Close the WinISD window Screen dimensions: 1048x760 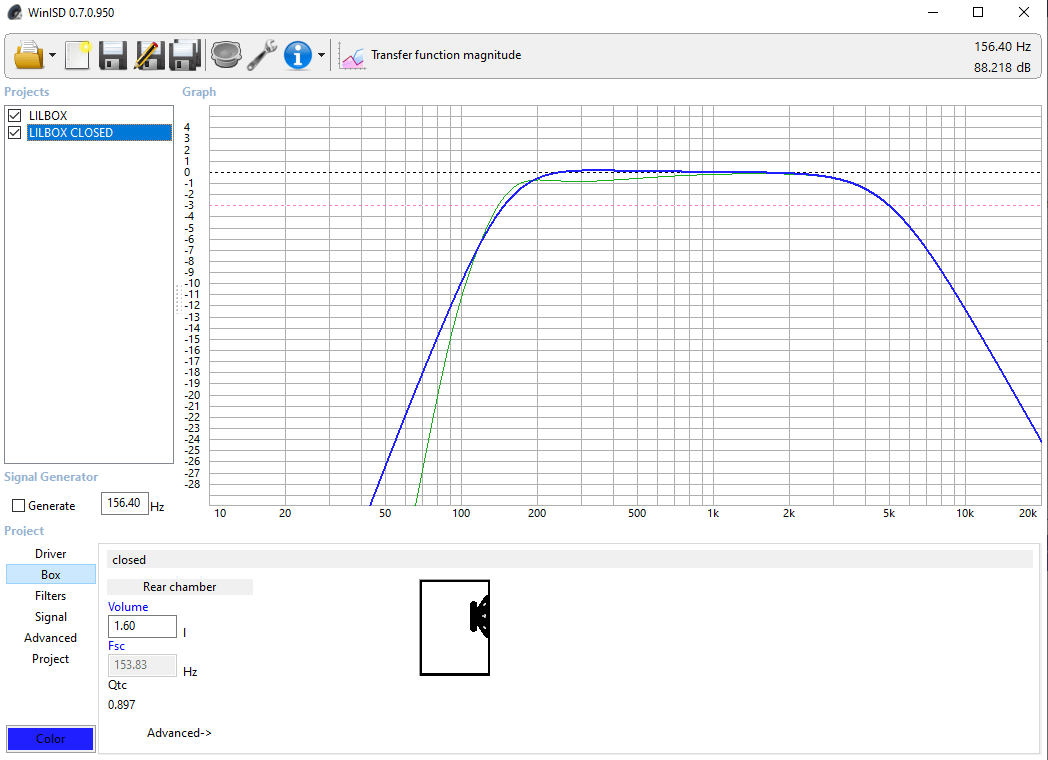1023,12
